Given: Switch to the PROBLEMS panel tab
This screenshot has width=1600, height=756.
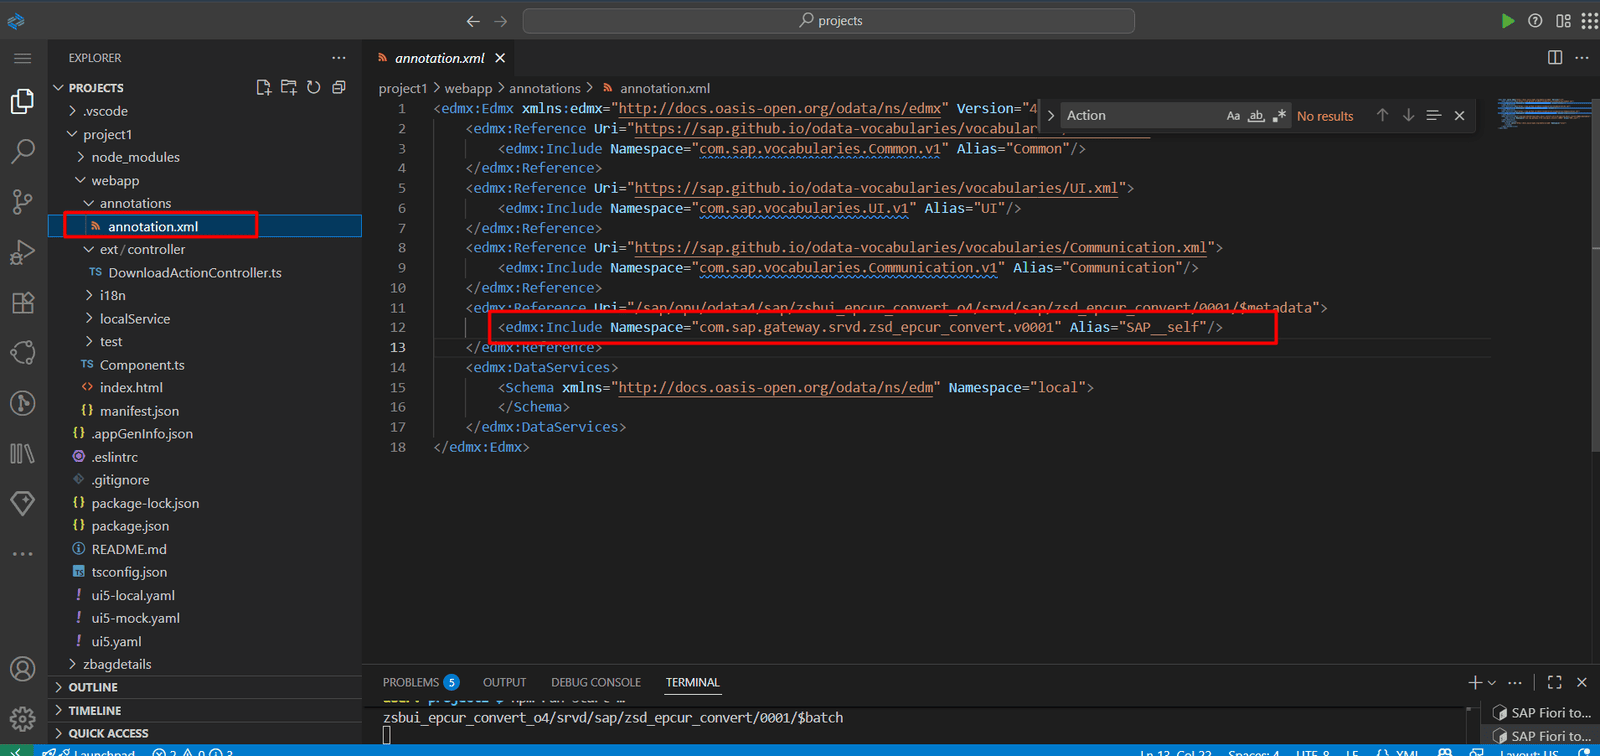Looking at the screenshot, I should coord(411,682).
